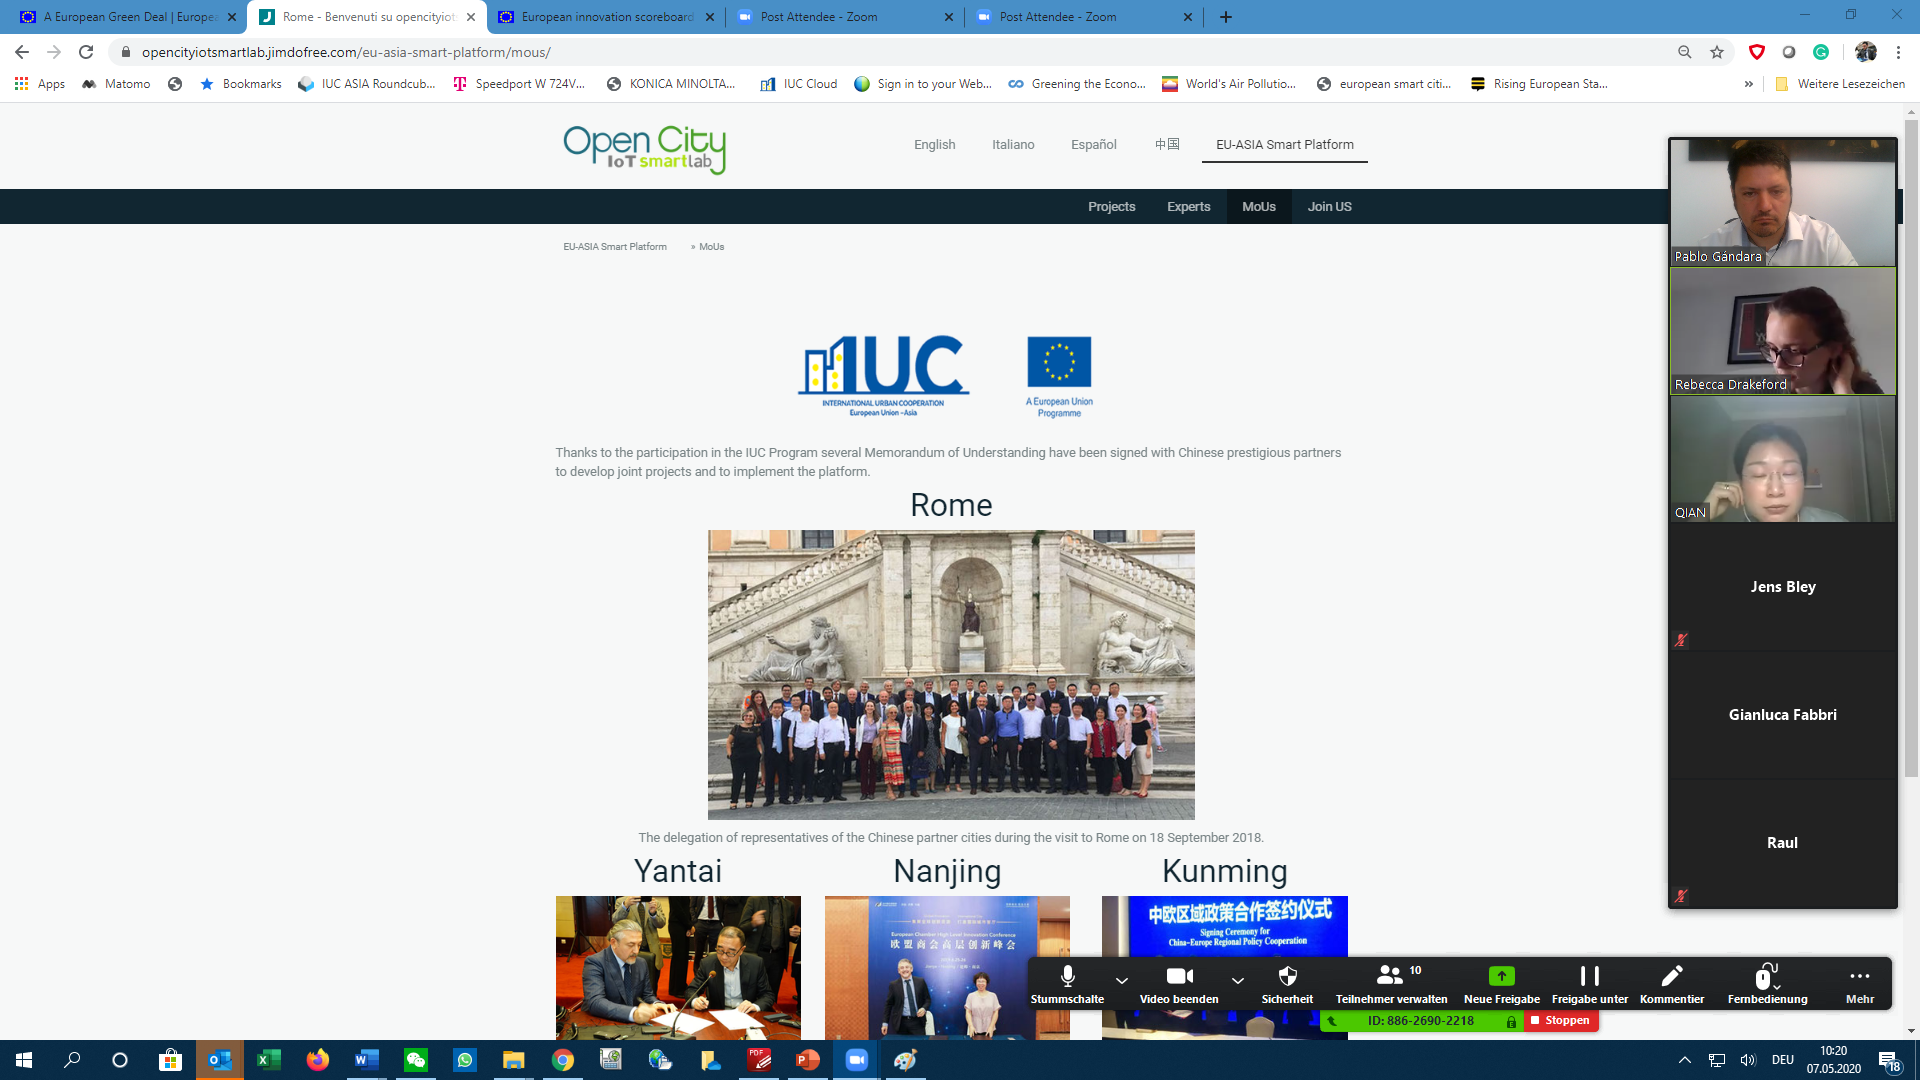Reload the page in Chrome
This screenshot has height=1080, width=1920.
click(x=86, y=52)
